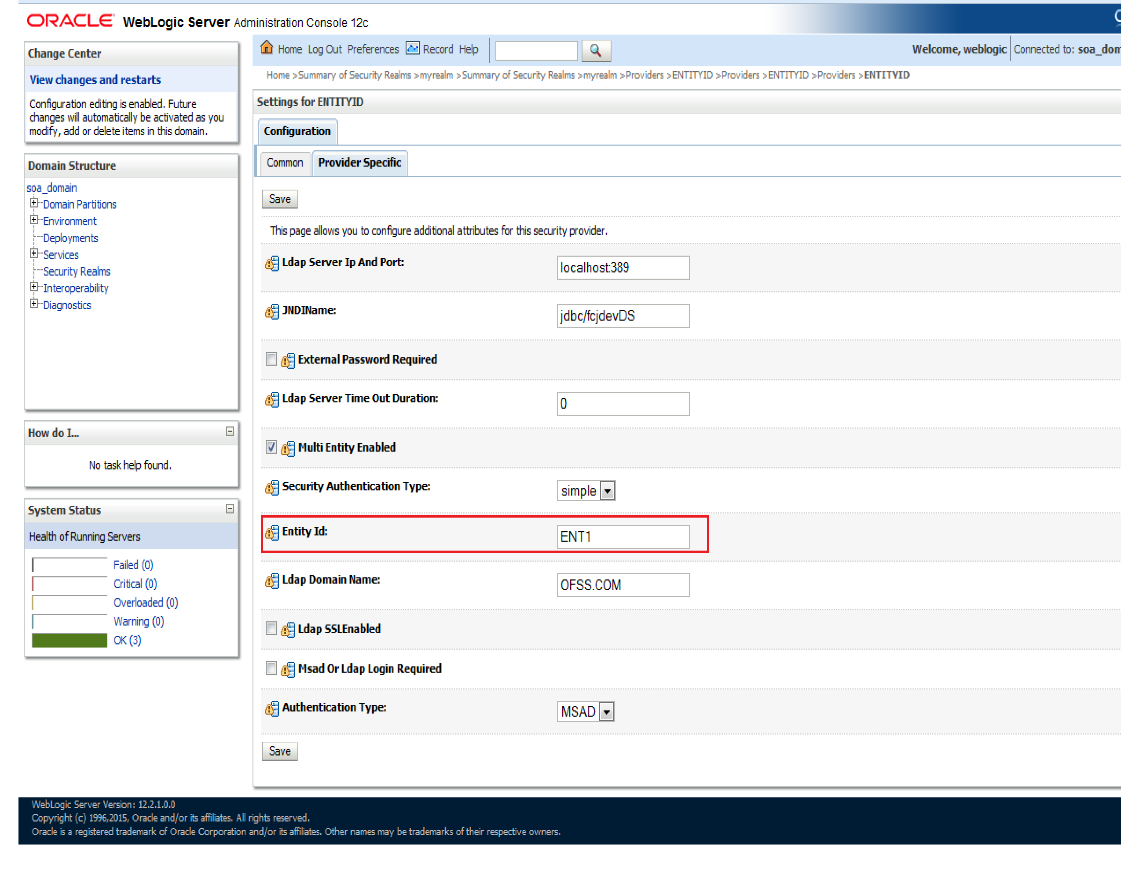Click Ldap Server Ip And Port field
The height and width of the screenshot is (877, 1121).
[x=623, y=268]
